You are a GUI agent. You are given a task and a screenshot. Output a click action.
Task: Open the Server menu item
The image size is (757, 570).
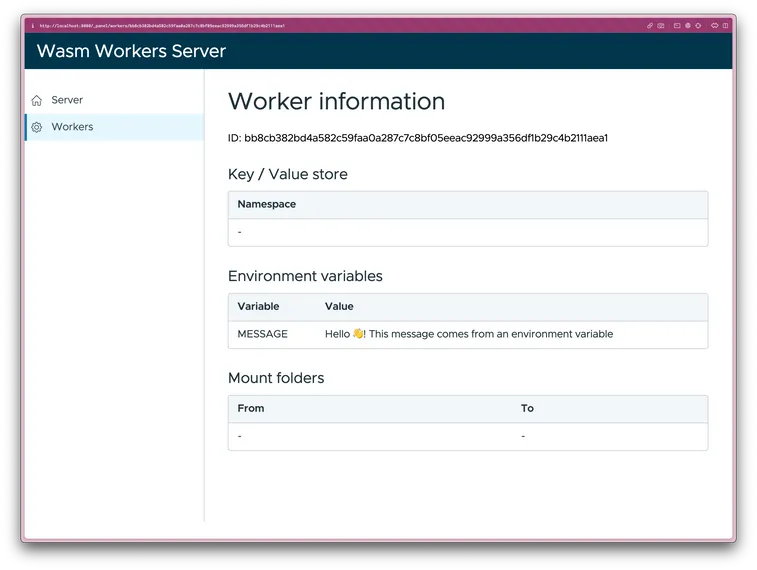67,100
